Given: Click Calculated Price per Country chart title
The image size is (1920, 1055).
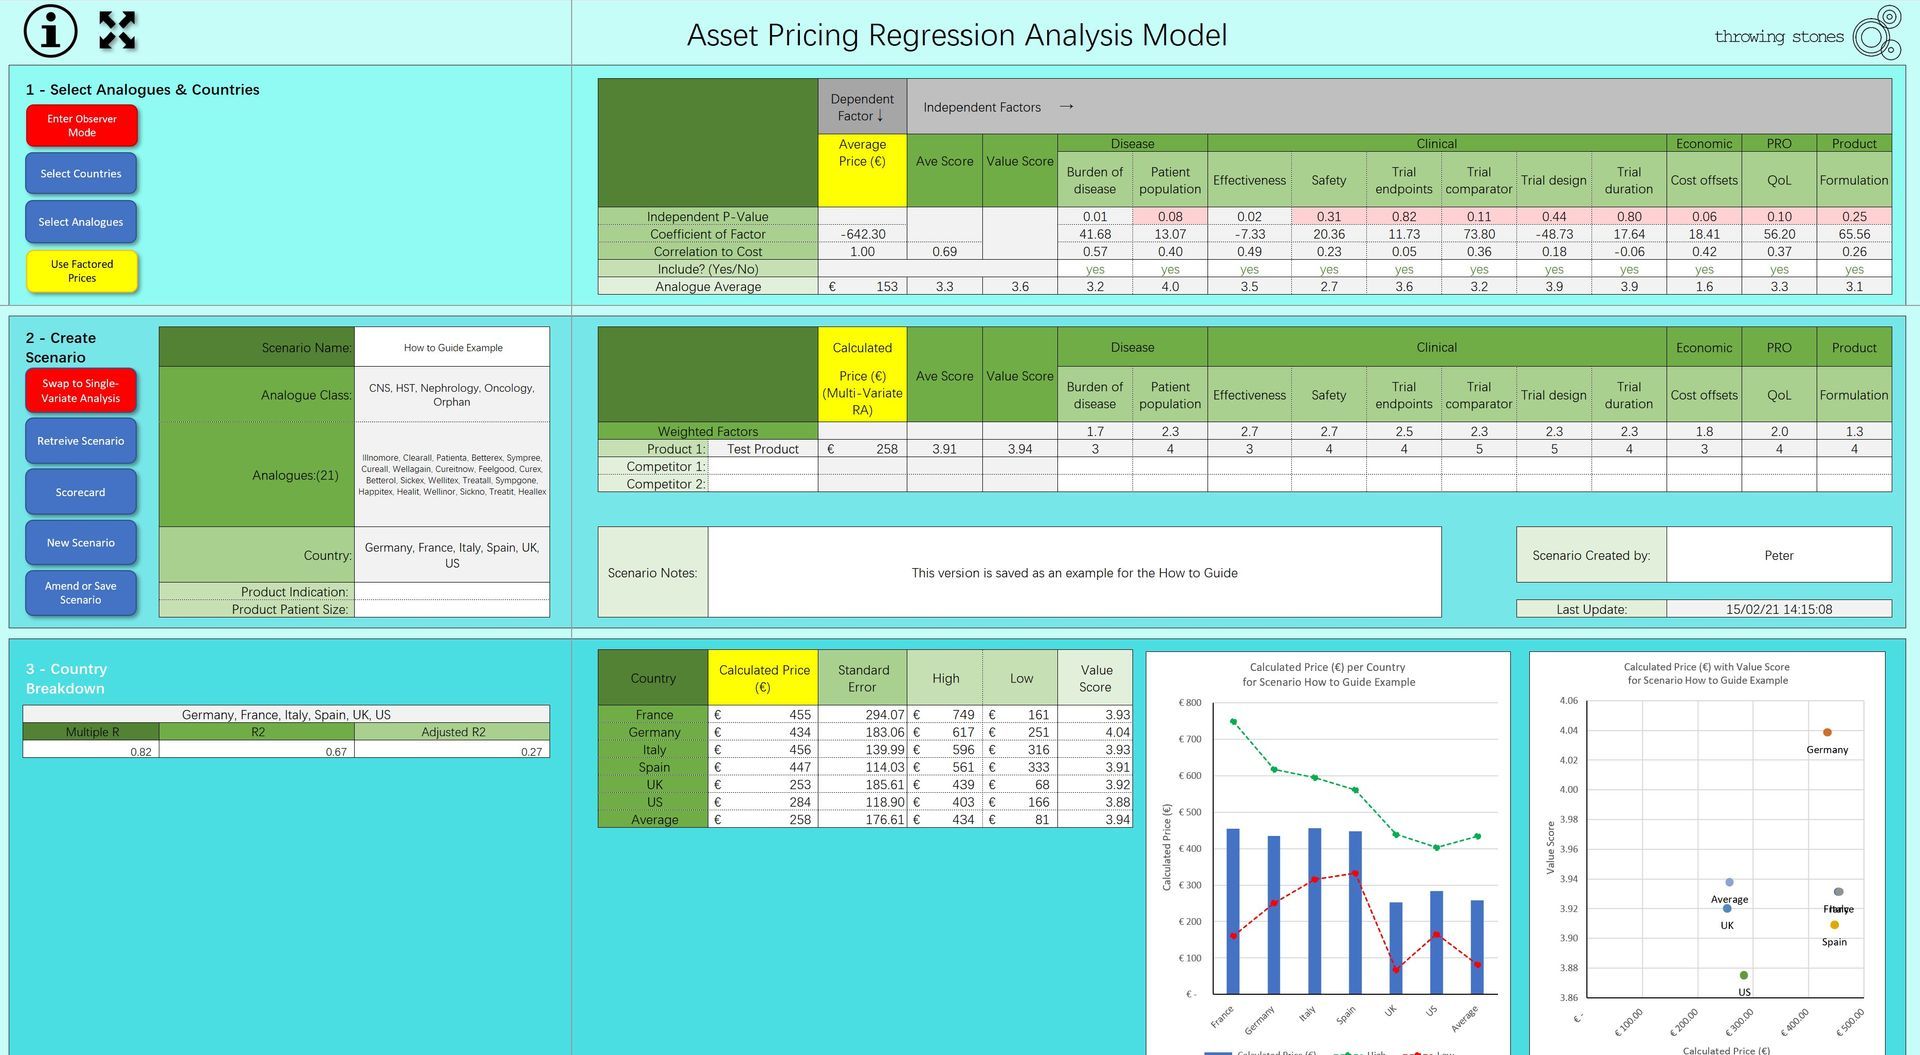Looking at the screenshot, I should (1328, 674).
